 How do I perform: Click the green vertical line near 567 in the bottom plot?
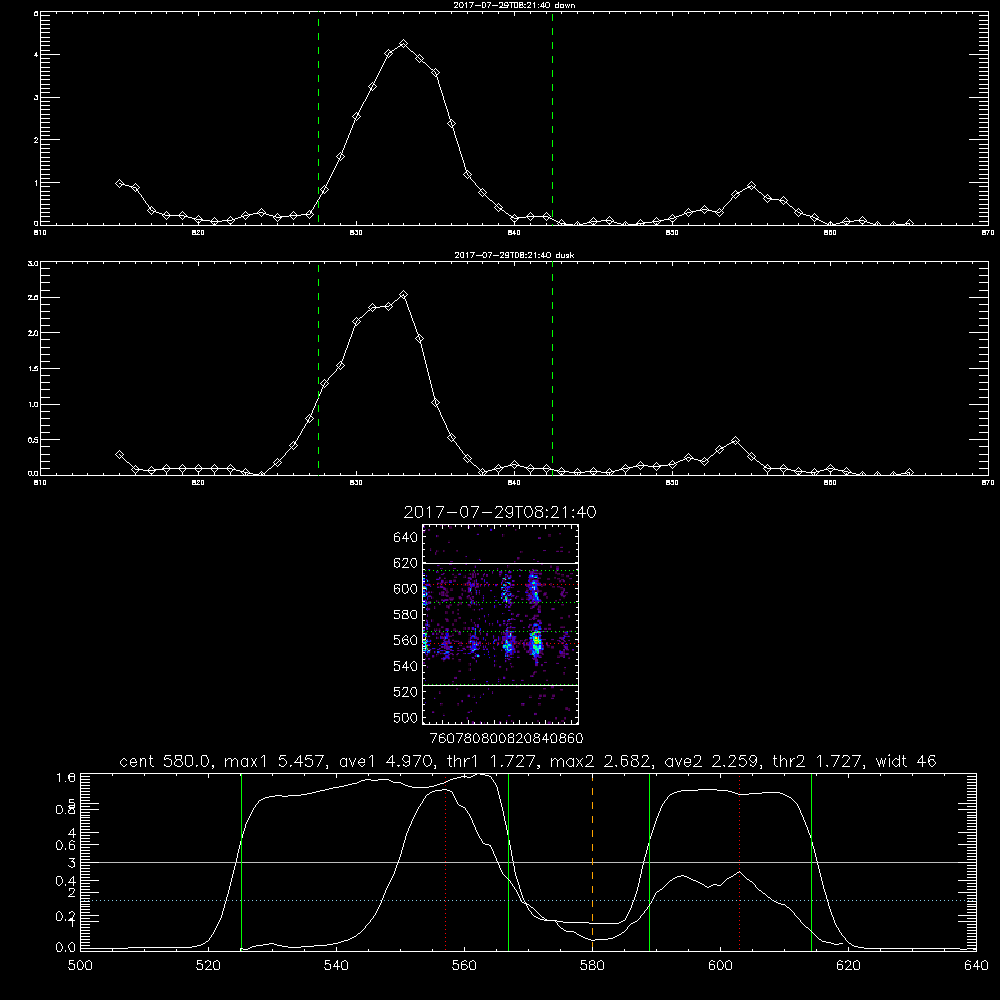508,861
